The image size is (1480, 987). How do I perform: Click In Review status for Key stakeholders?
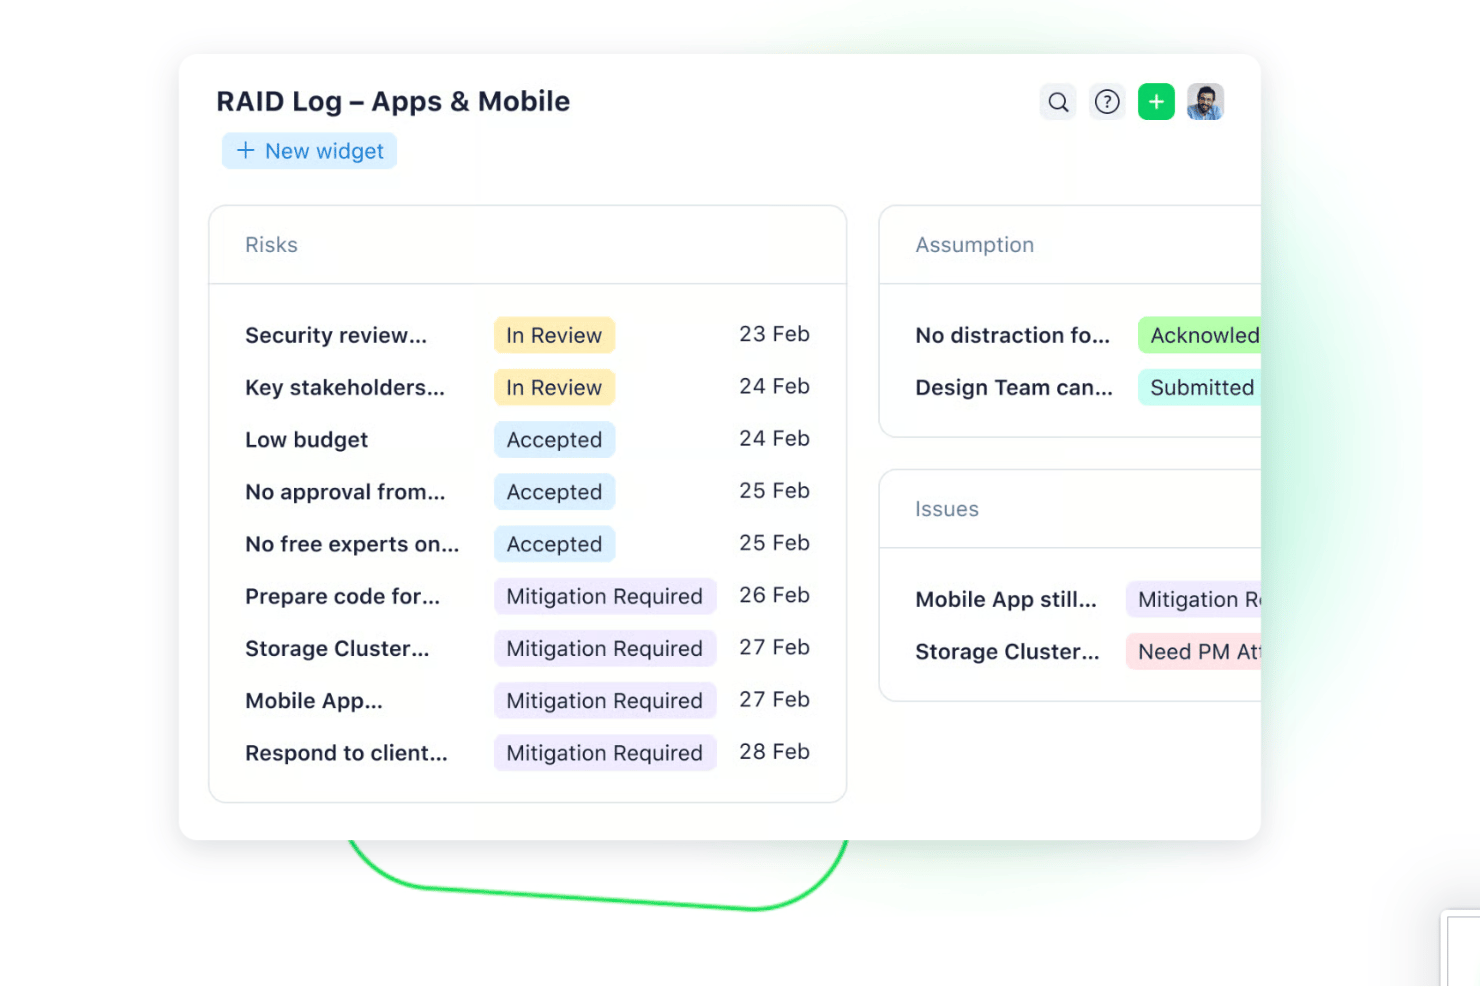pos(554,387)
